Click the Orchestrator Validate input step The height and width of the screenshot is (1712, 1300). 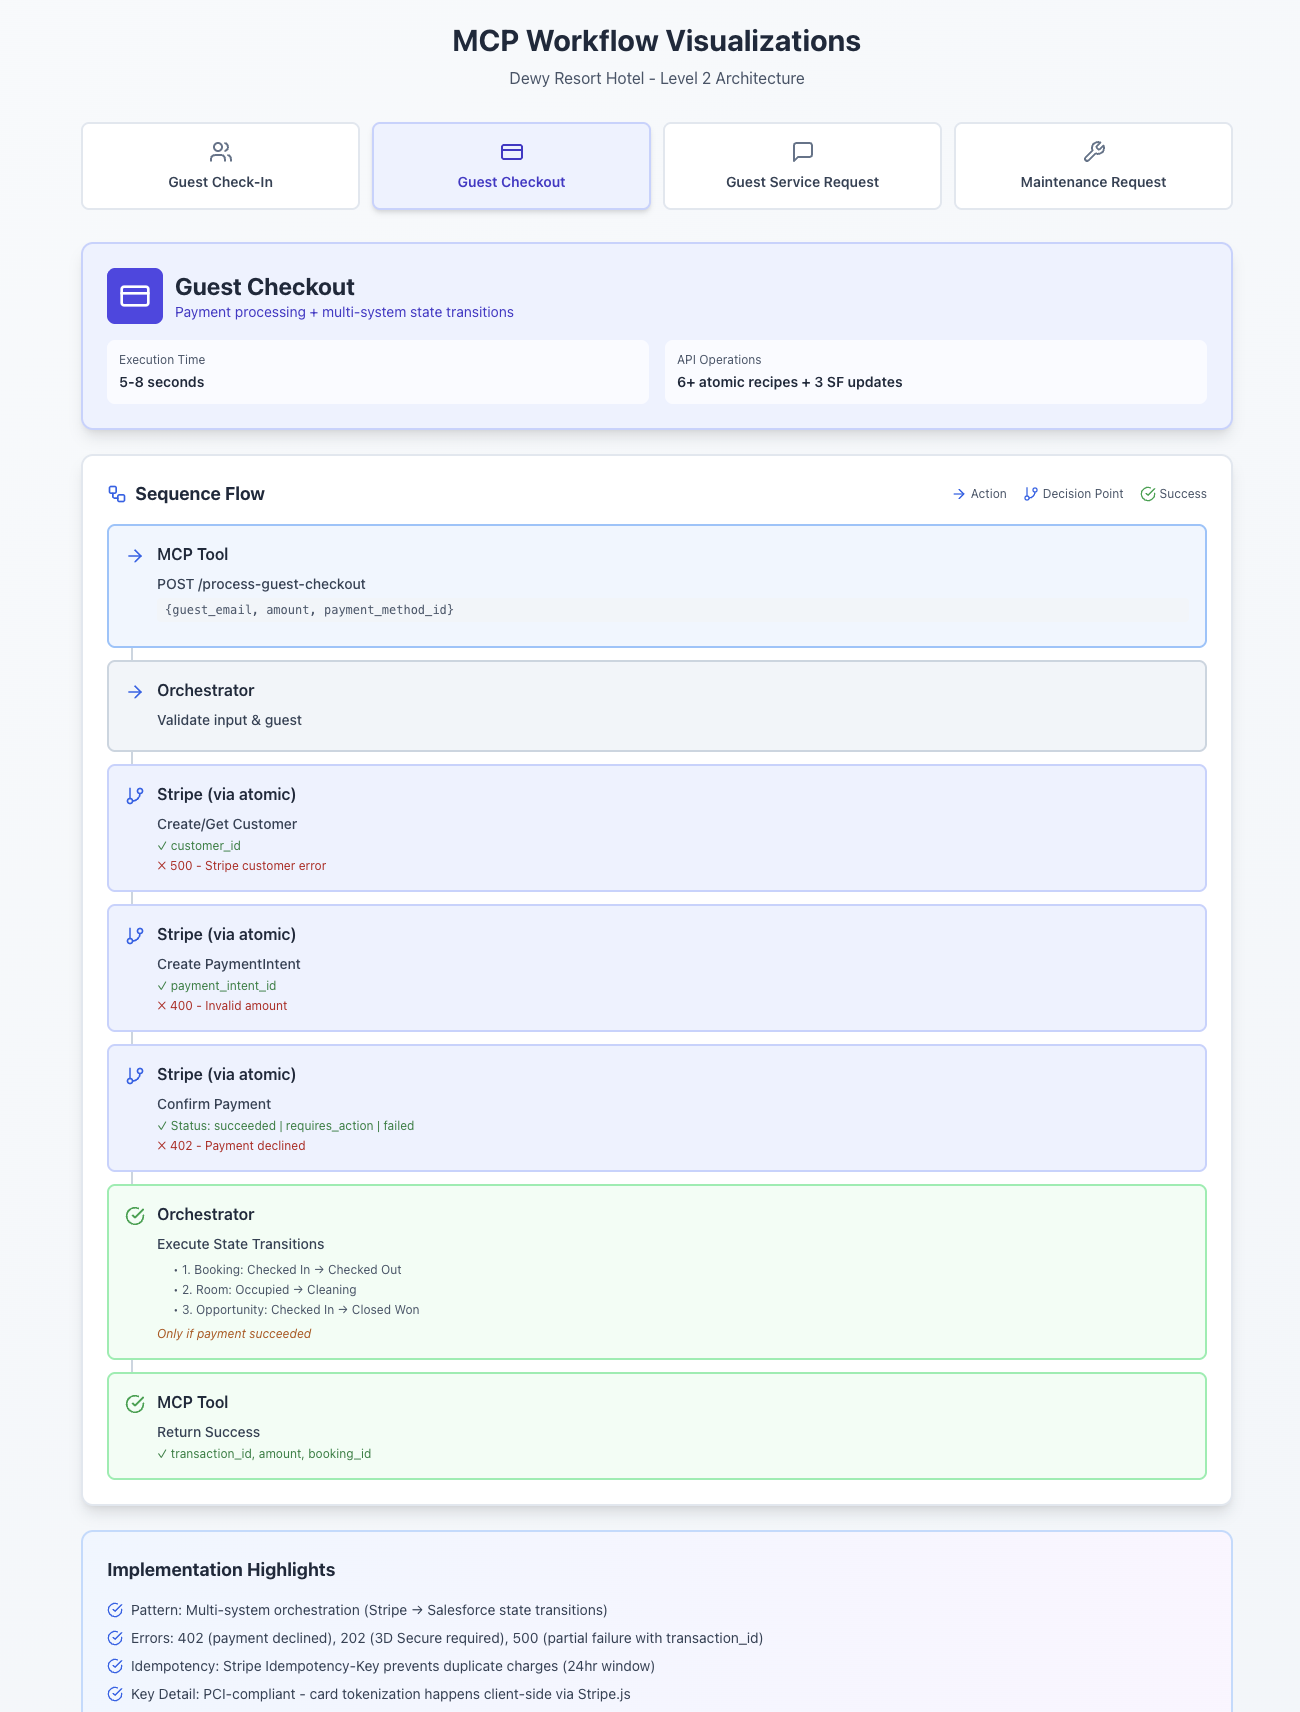(x=656, y=706)
